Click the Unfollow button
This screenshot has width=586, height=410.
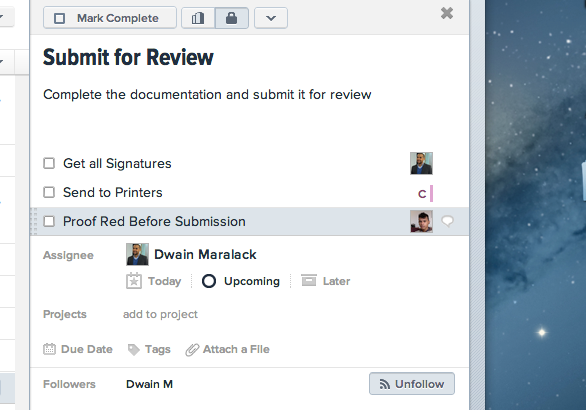(x=412, y=384)
